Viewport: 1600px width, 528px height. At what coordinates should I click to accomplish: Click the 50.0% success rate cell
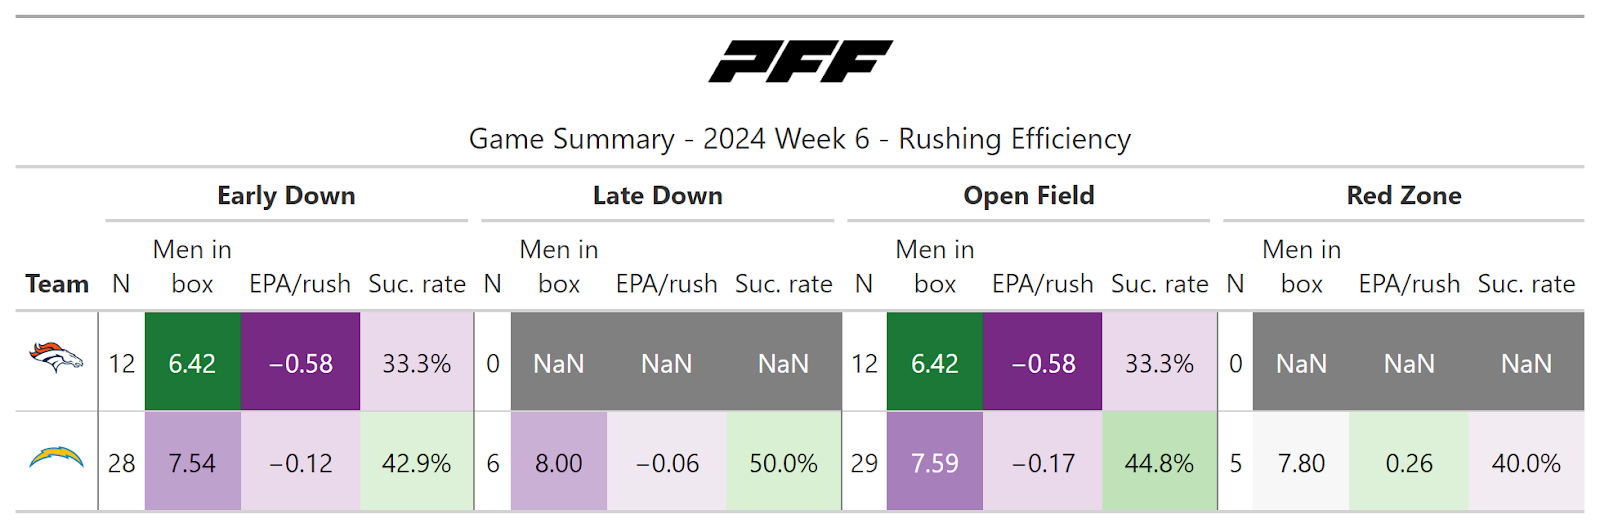(783, 463)
